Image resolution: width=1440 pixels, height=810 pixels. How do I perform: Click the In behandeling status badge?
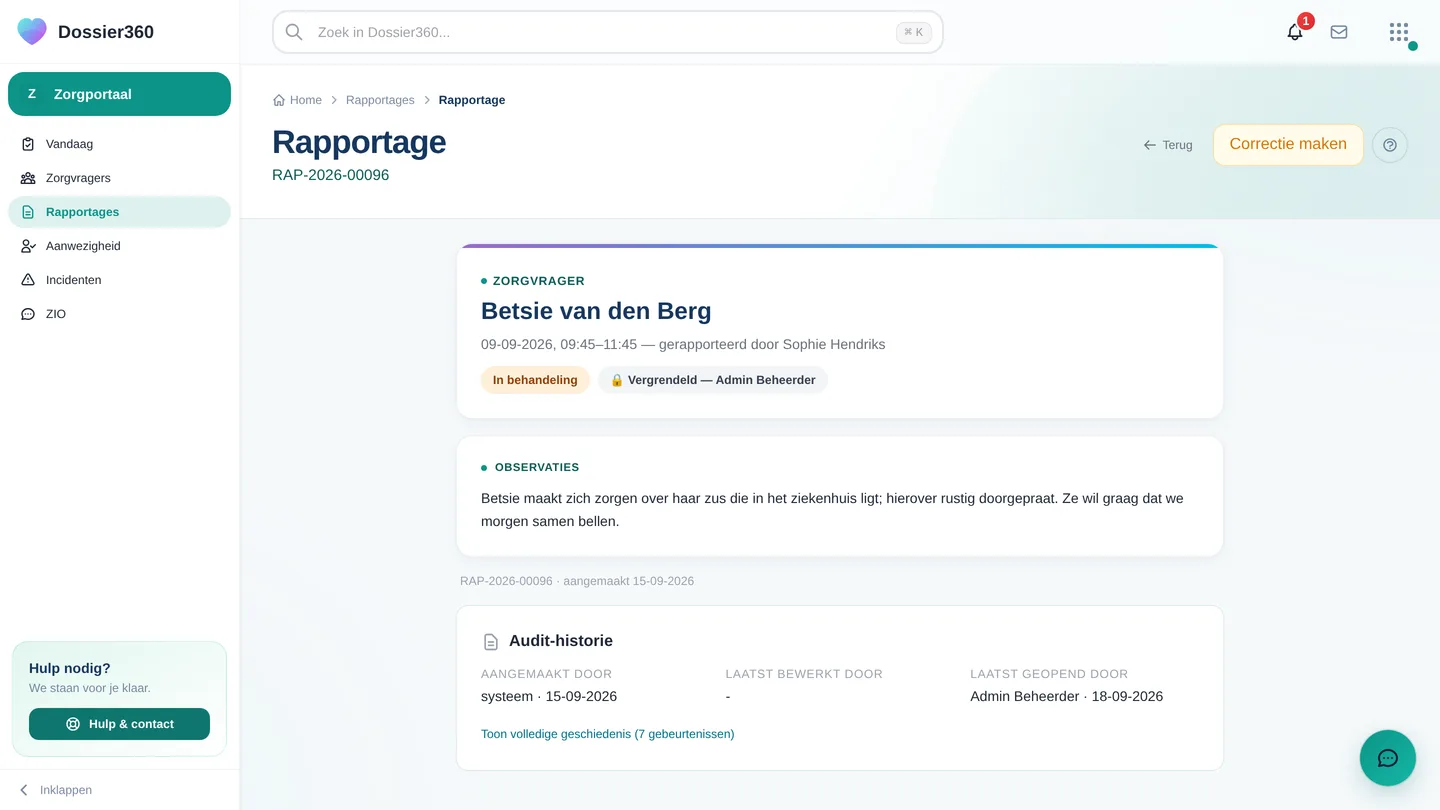tap(535, 380)
